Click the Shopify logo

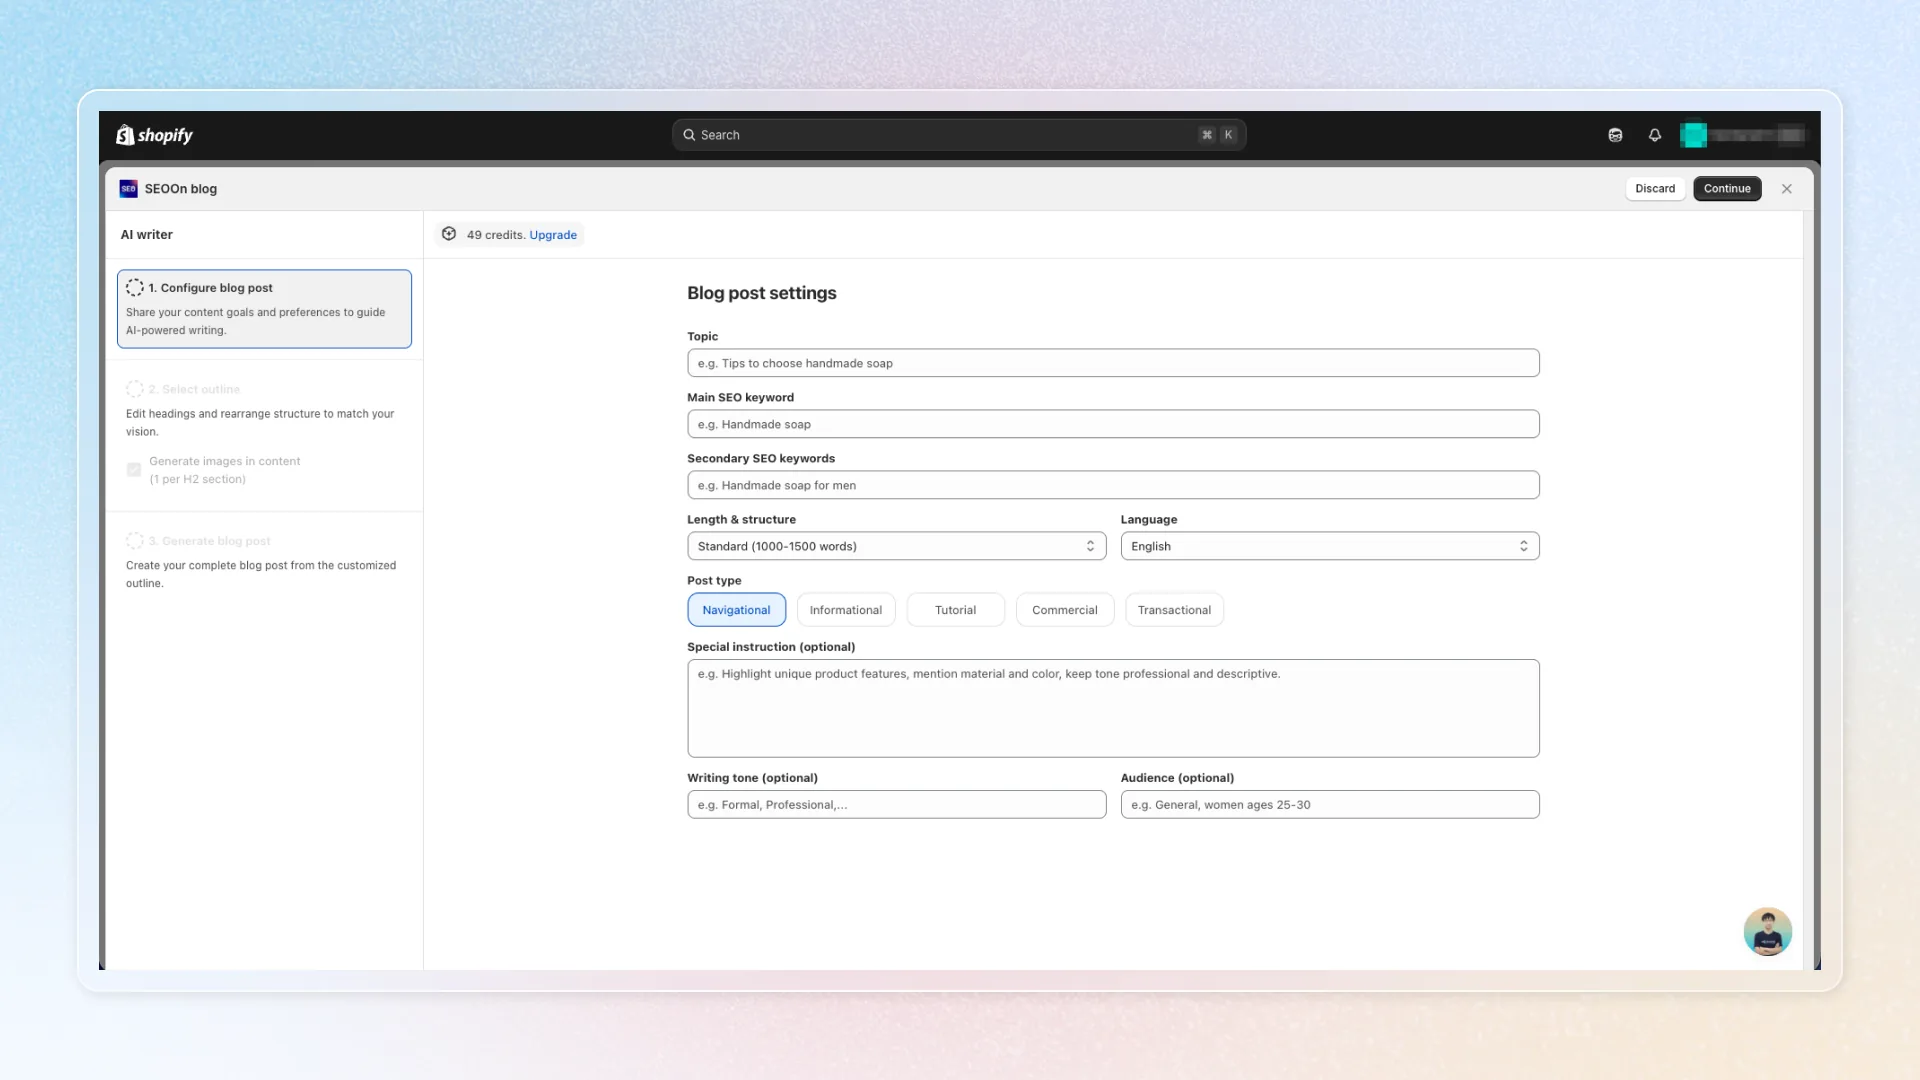pos(154,135)
